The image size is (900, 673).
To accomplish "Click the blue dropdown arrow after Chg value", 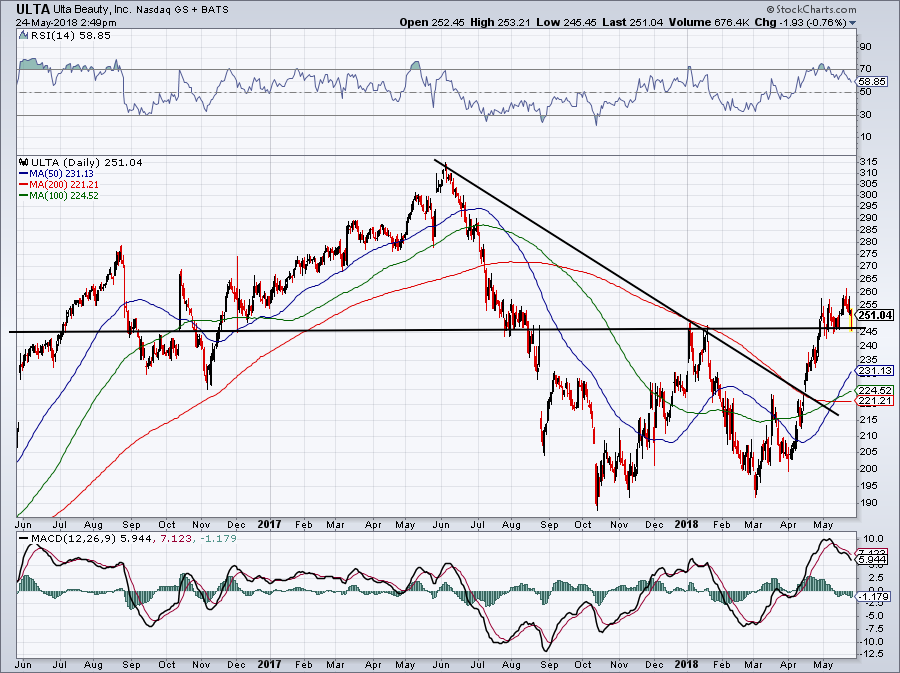I will [852, 23].
